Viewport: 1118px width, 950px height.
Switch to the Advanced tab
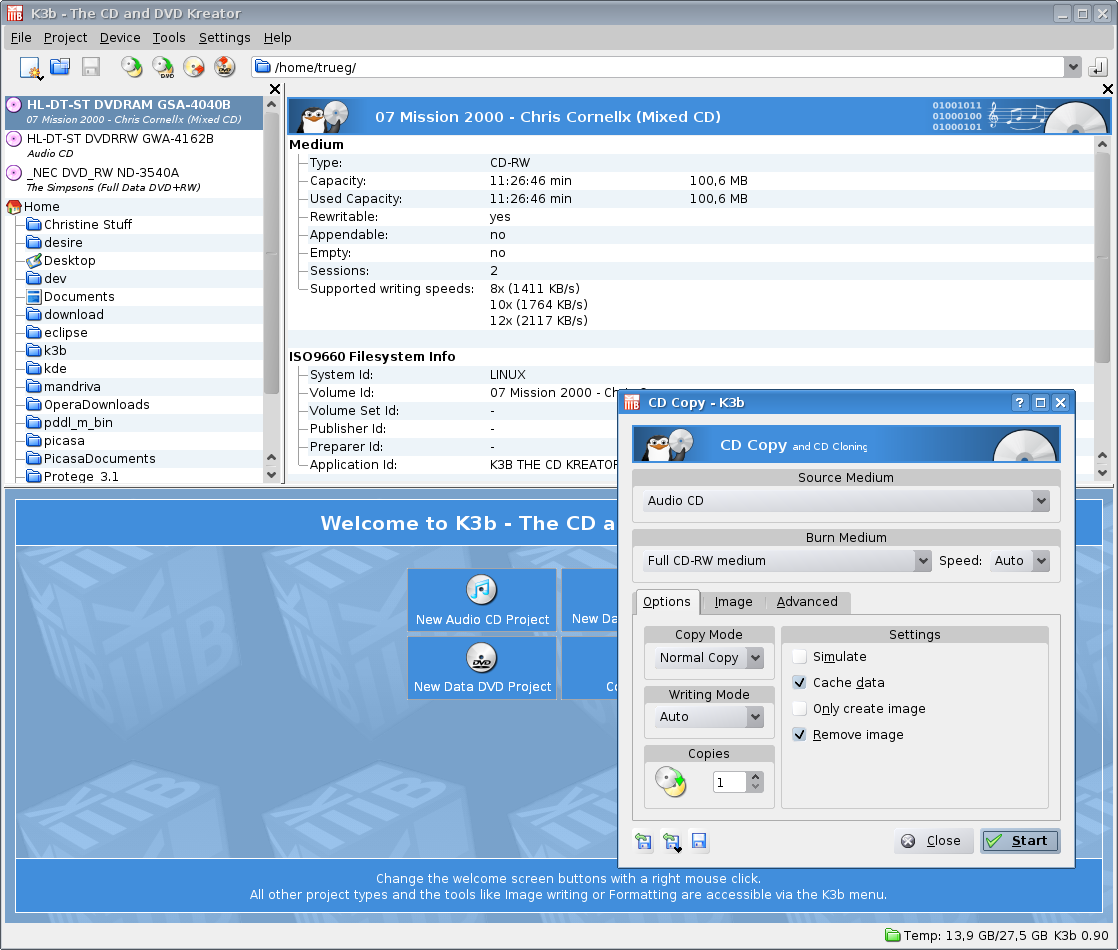tap(806, 602)
